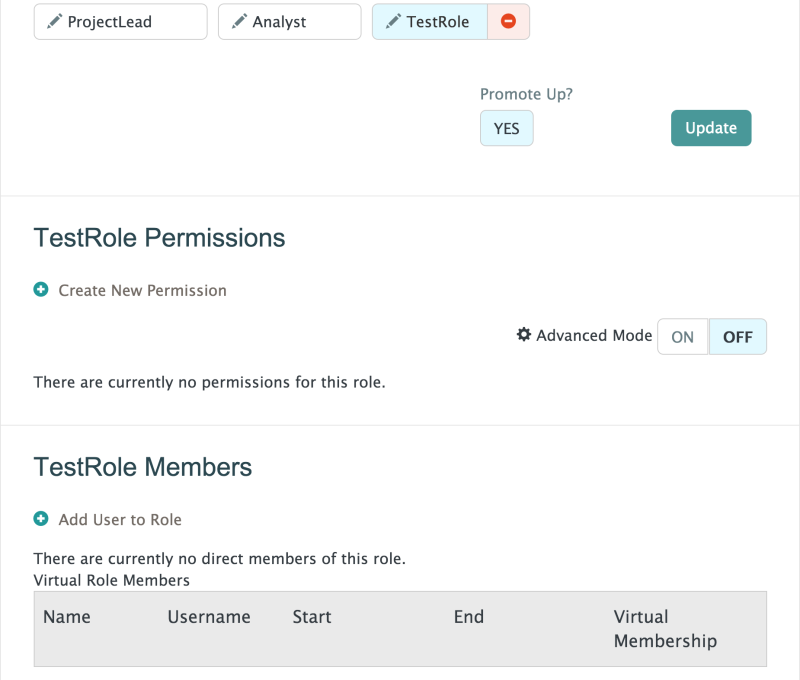Click the pencil icon on Analyst role
Image resolution: width=800 pixels, height=680 pixels.
coord(239,22)
